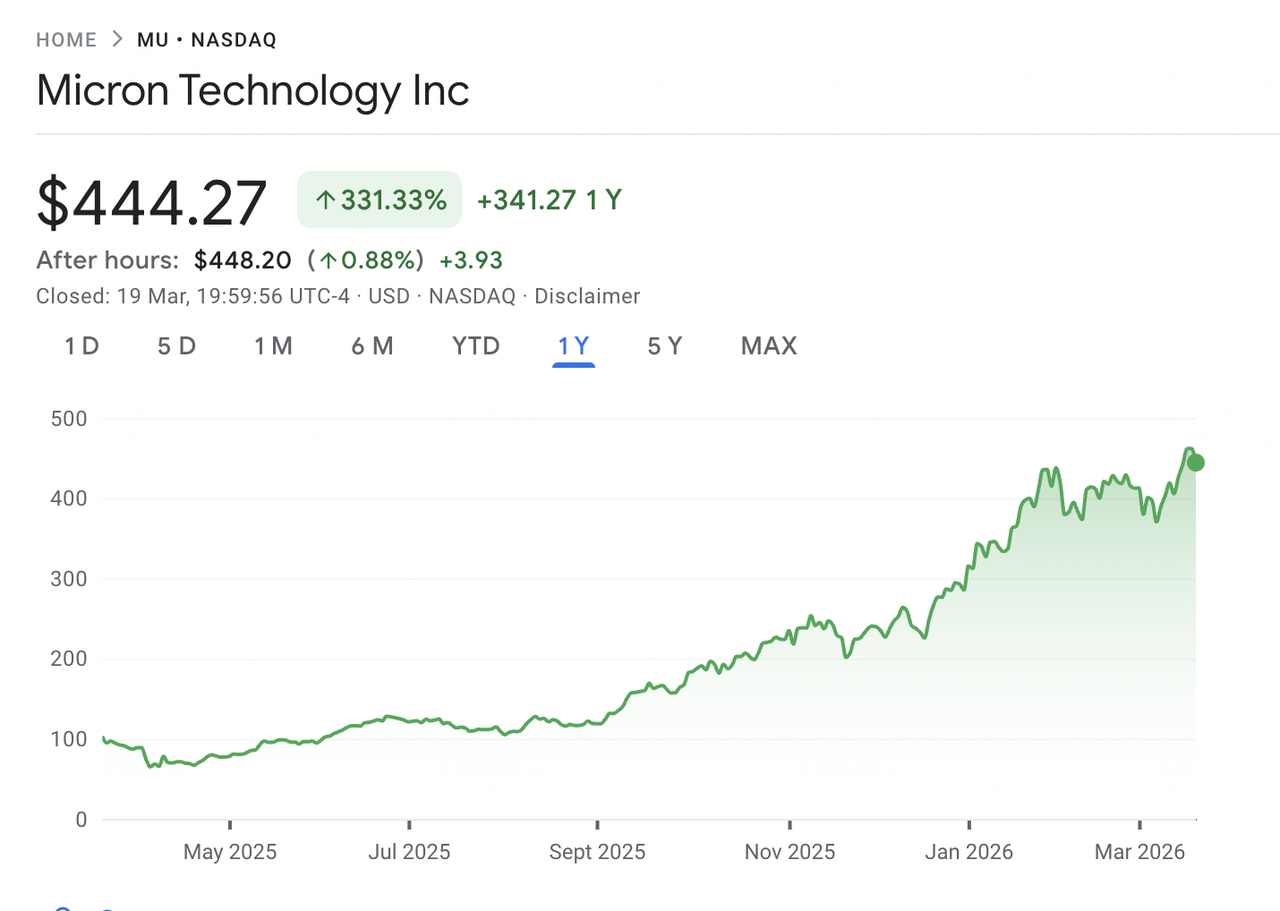
Task: Select the YTD range tab
Action: click(x=475, y=346)
